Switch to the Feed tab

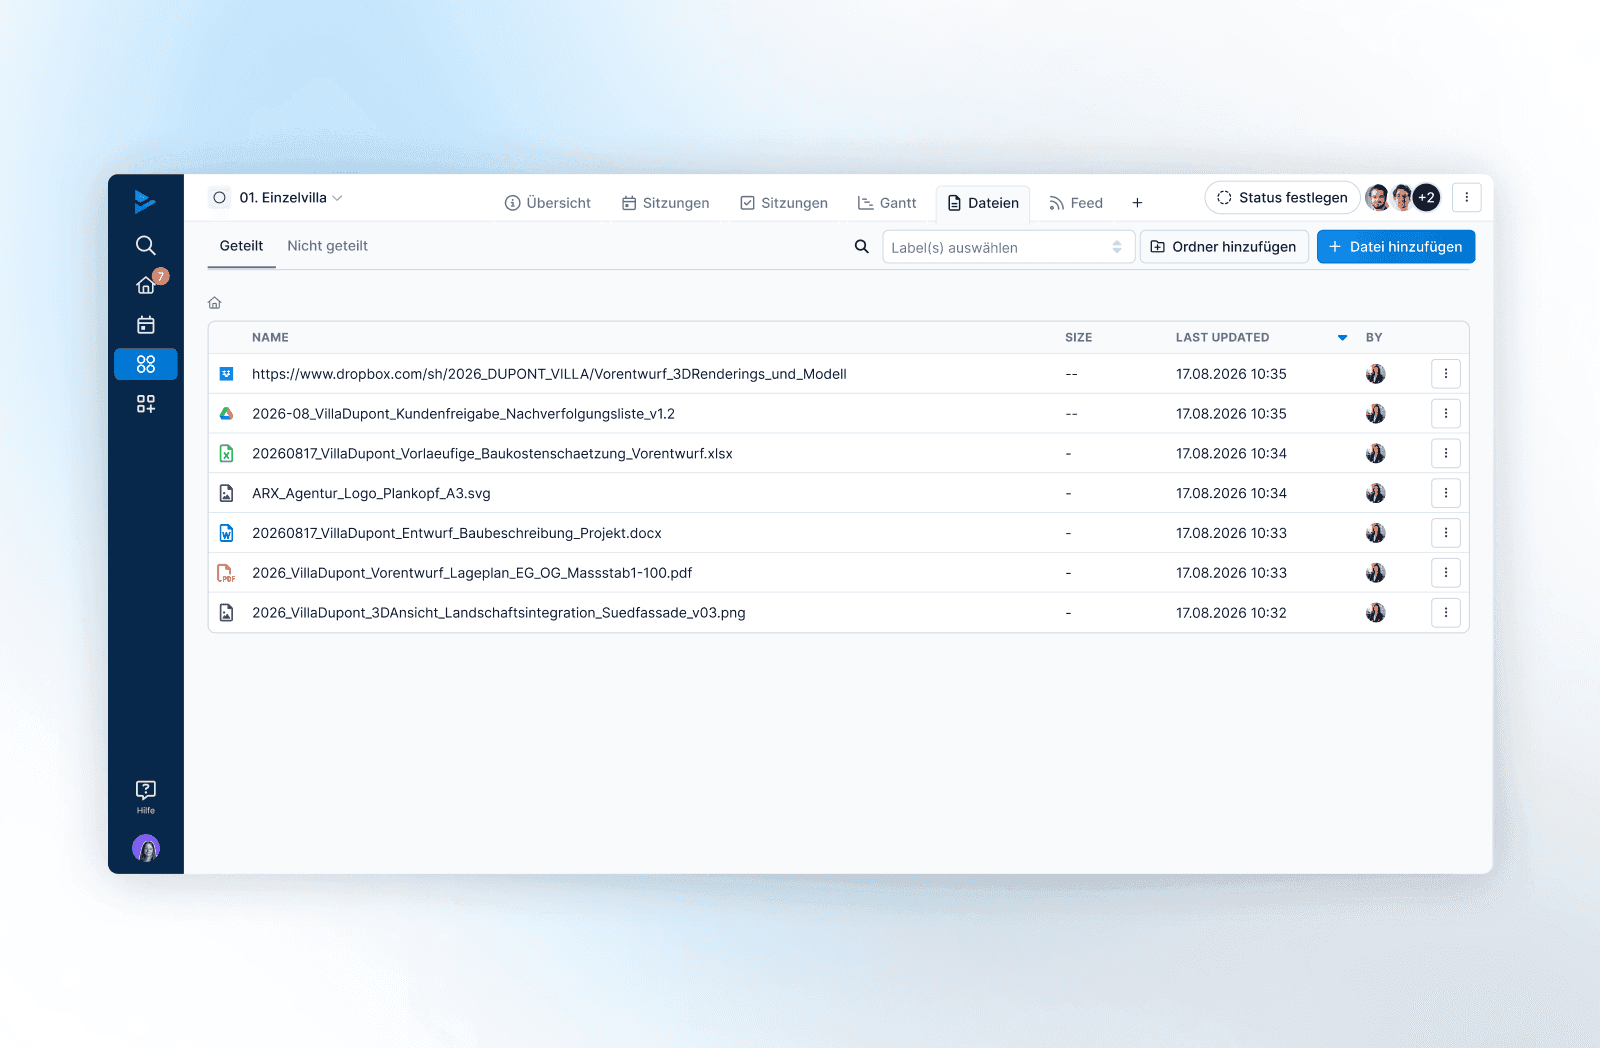point(1076,203)
